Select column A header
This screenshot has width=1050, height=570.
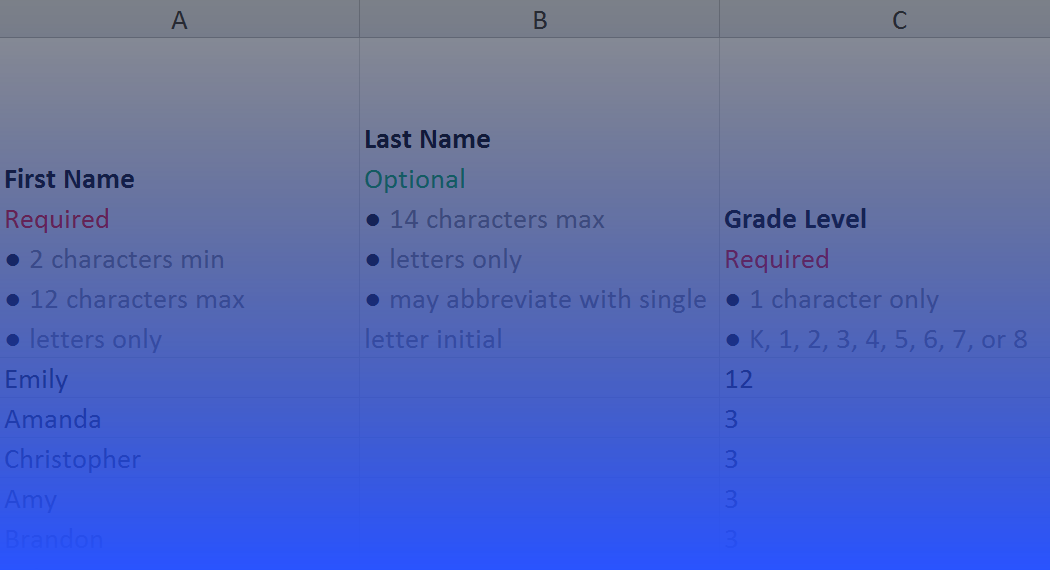click(179, 19)
